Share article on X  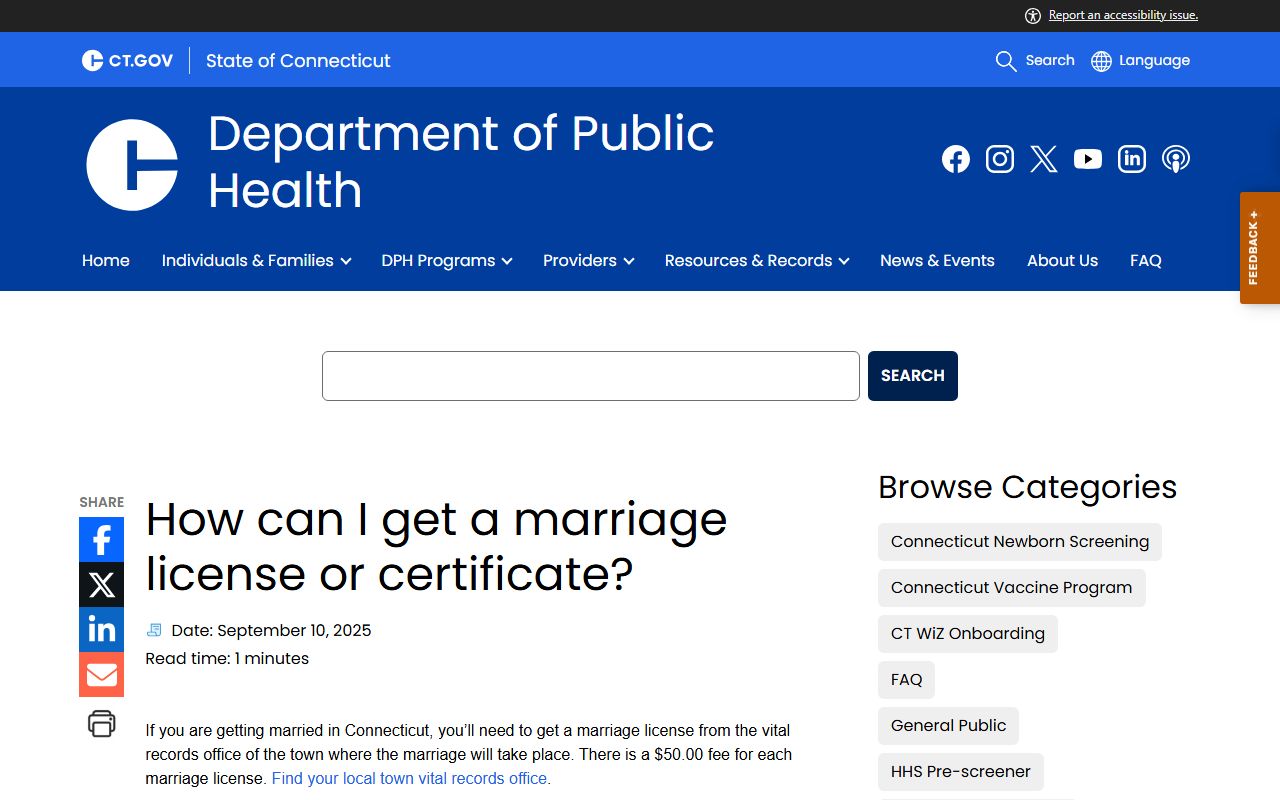coord(101,585)
